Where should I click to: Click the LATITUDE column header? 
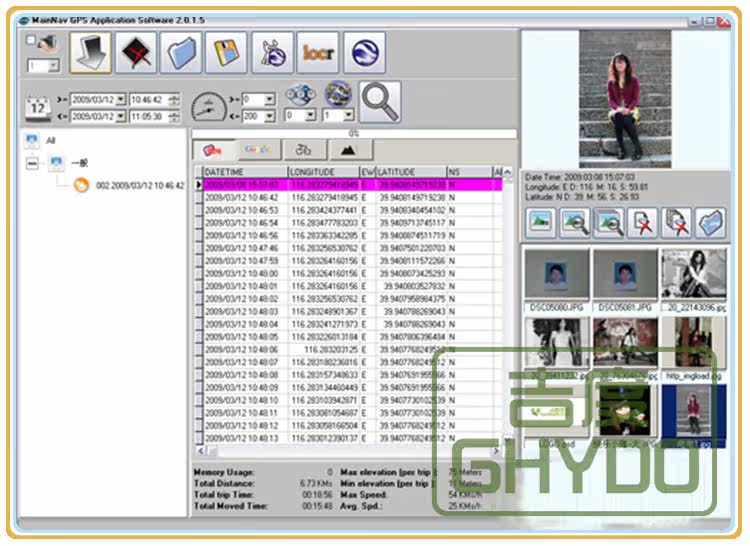pyautogui.click(x=411, y=172)
